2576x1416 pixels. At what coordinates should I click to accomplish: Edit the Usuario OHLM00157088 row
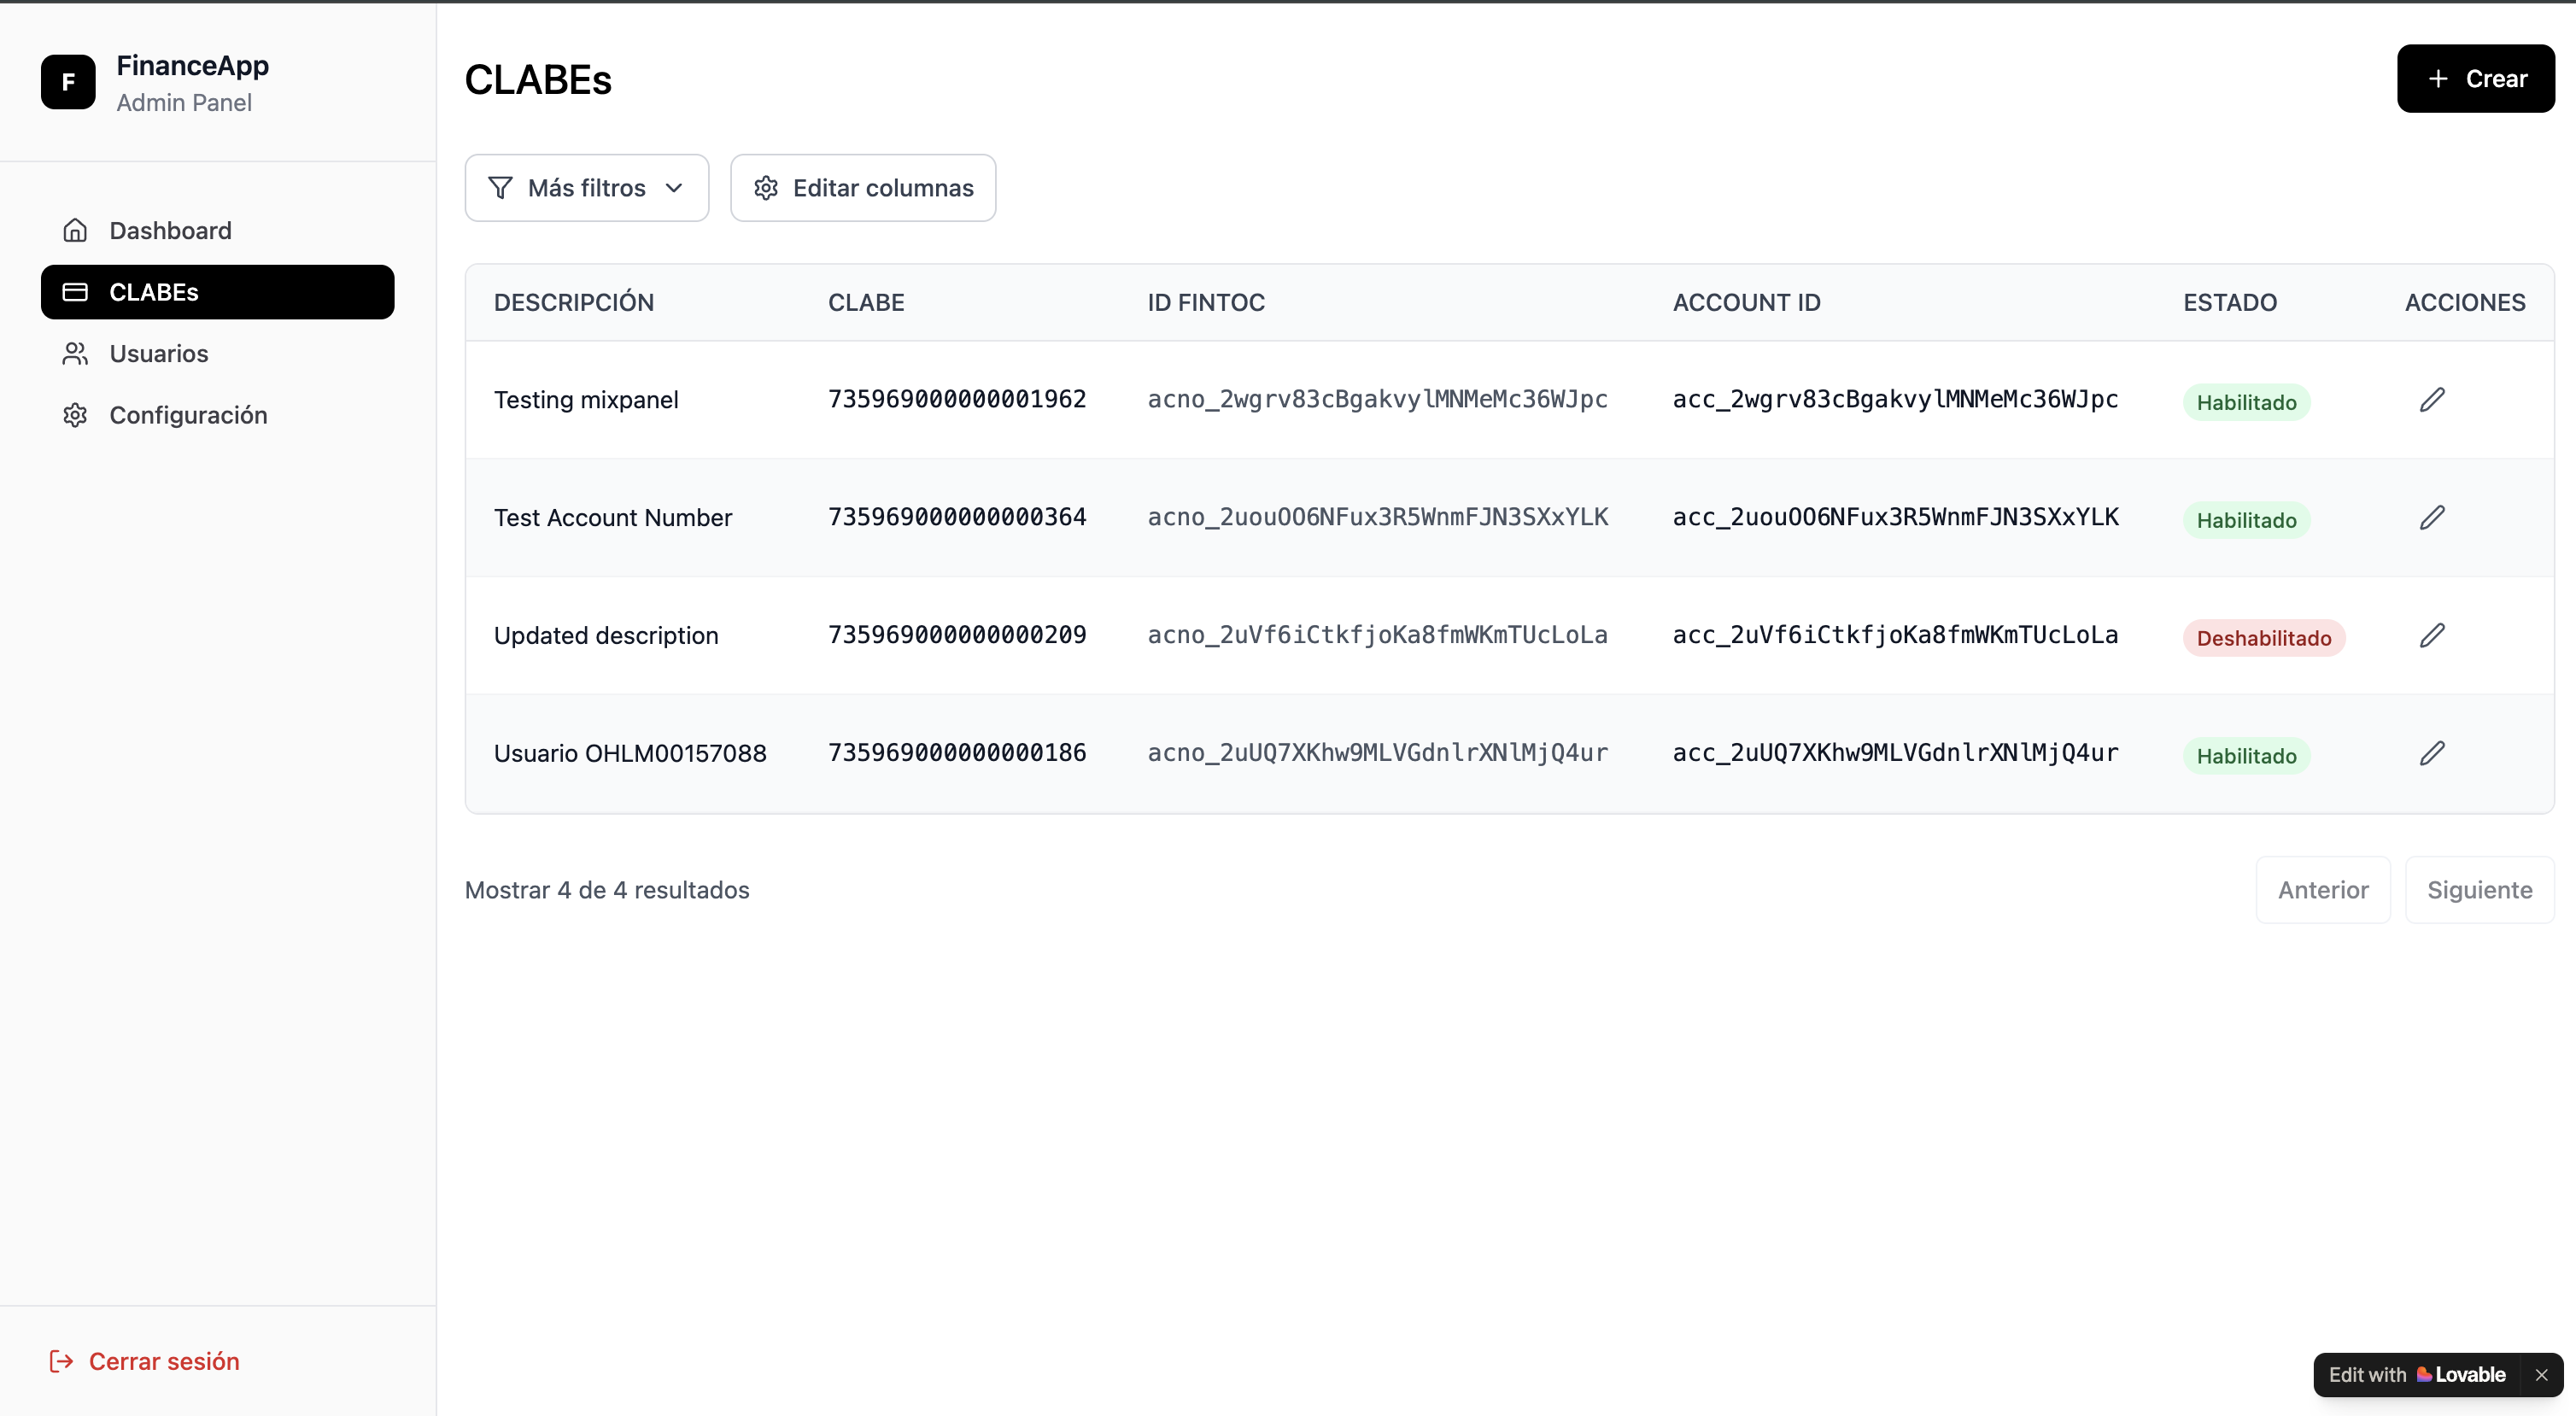tap(2432, 753)
